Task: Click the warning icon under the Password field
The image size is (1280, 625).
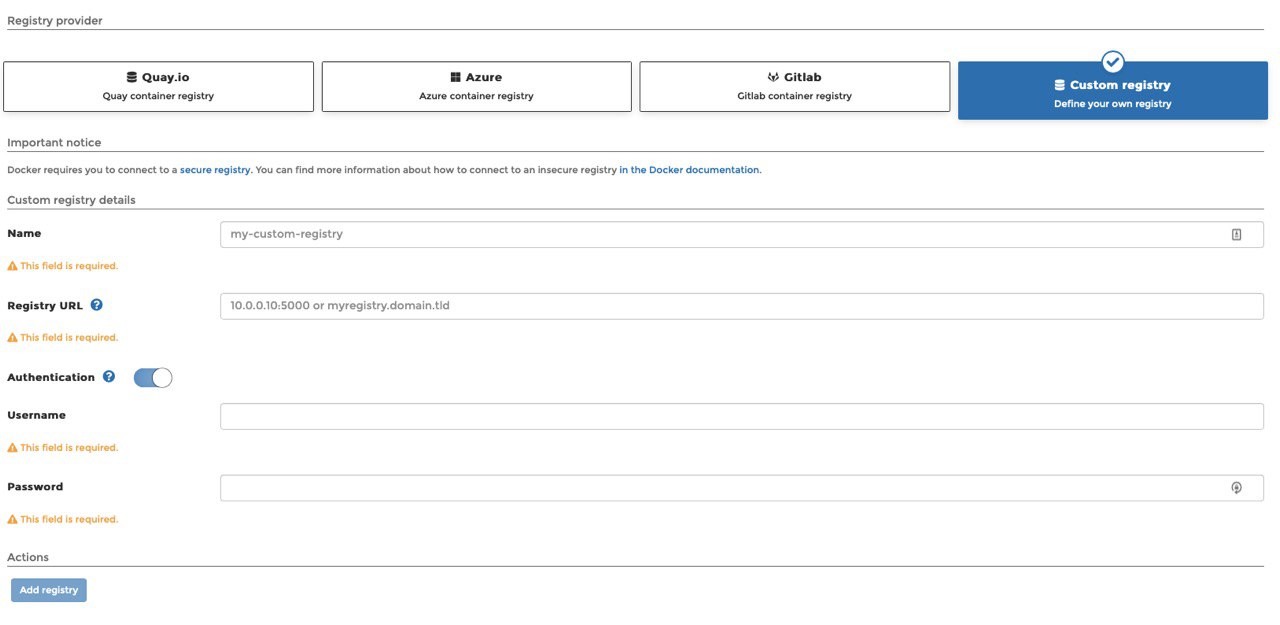Action: [x=12, y=520]
